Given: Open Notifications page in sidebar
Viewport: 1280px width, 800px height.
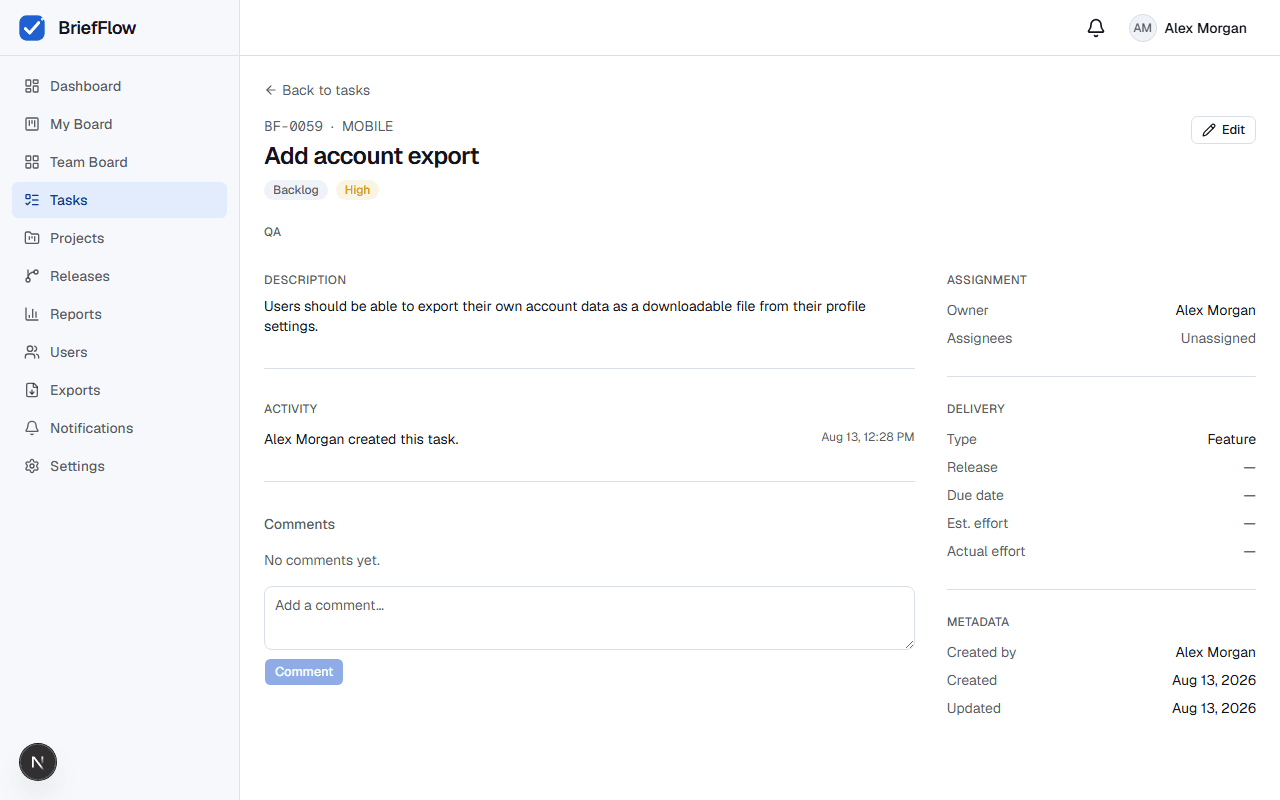Looking at the screenshot, I should click(120, 428).
